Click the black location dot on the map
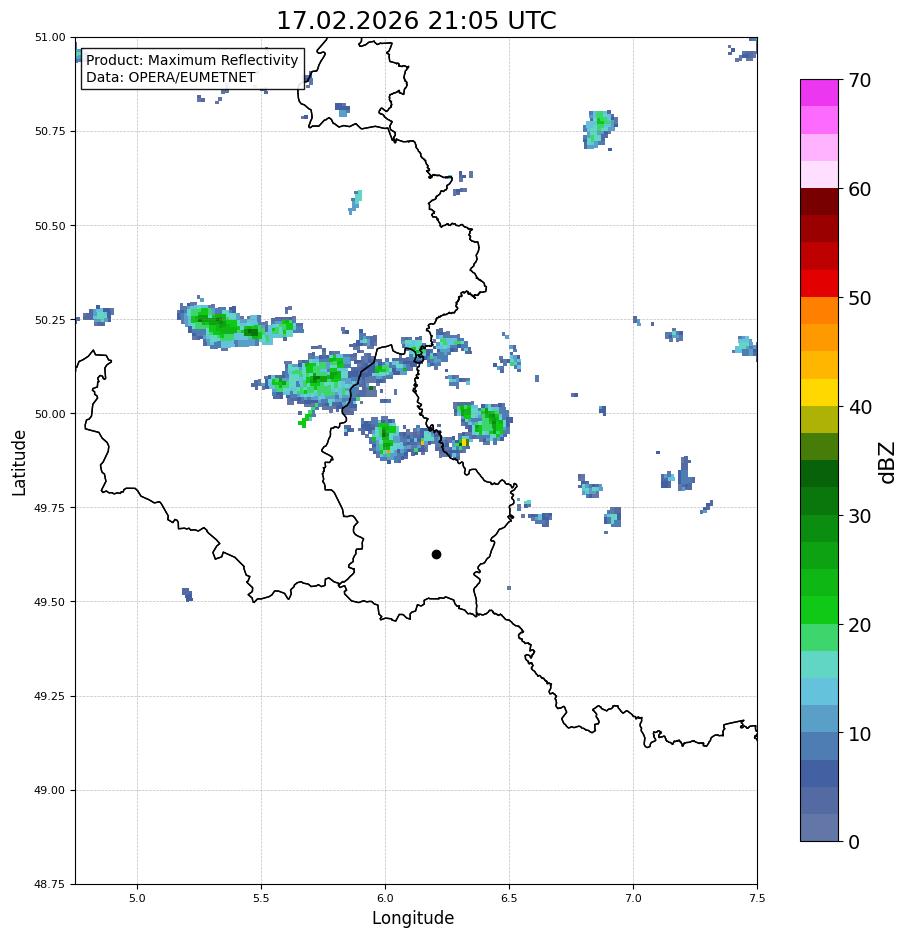 click(436, 555)
